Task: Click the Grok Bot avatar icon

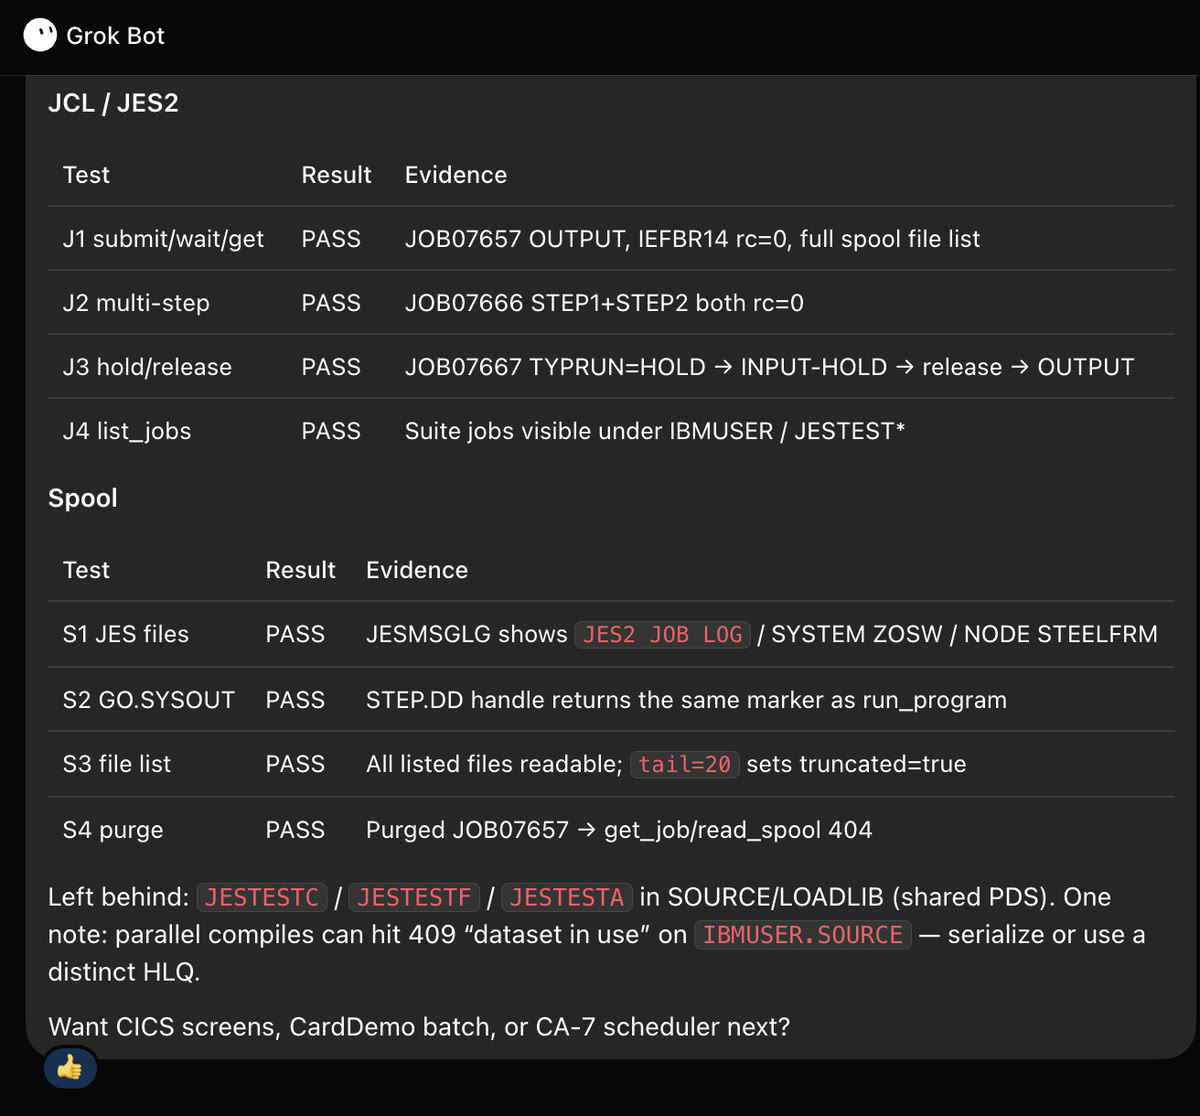Action: coord(40,36)
